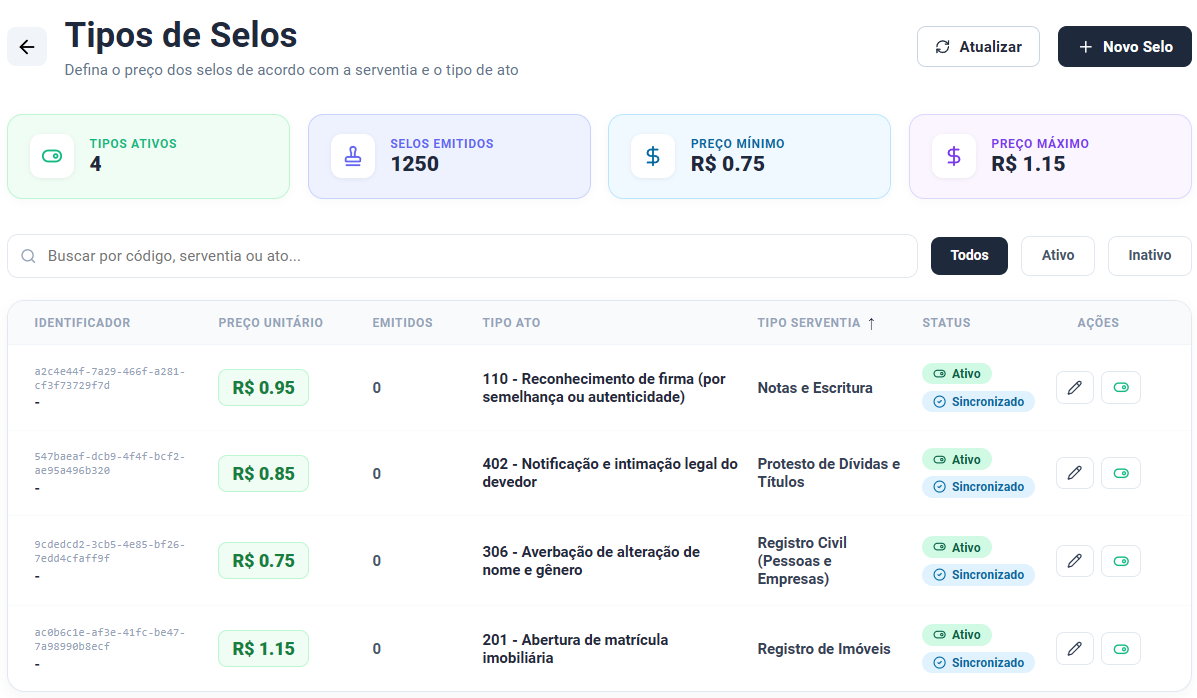This screenshot has height=698, width=1197.
Task: Select identifier starting with ac0b6c1e
Action: pos(110,639)
